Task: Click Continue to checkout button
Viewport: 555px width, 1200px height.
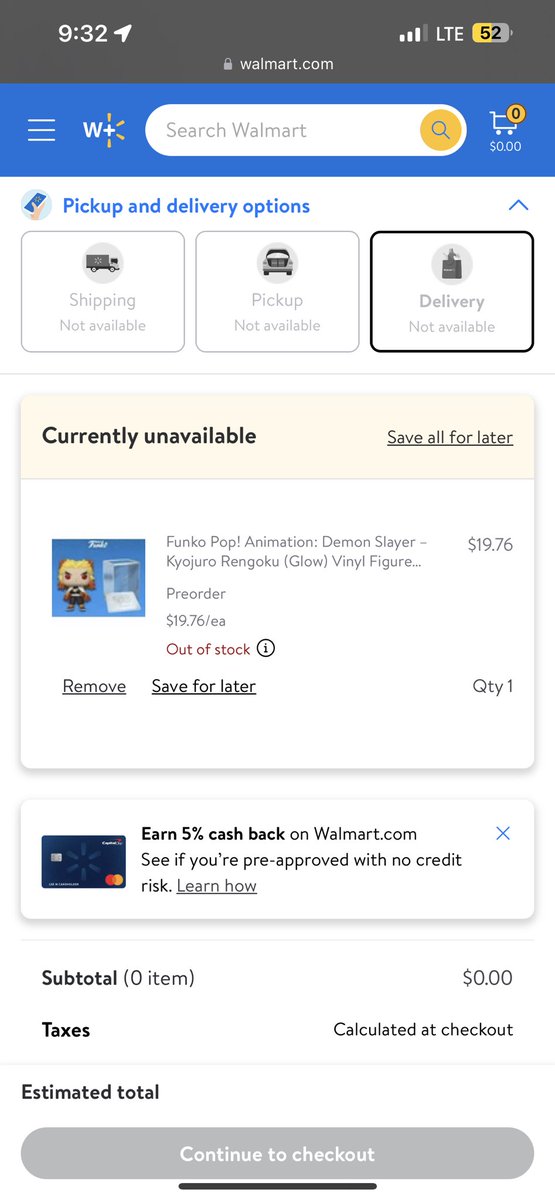Action: (x=277, y=1154)
